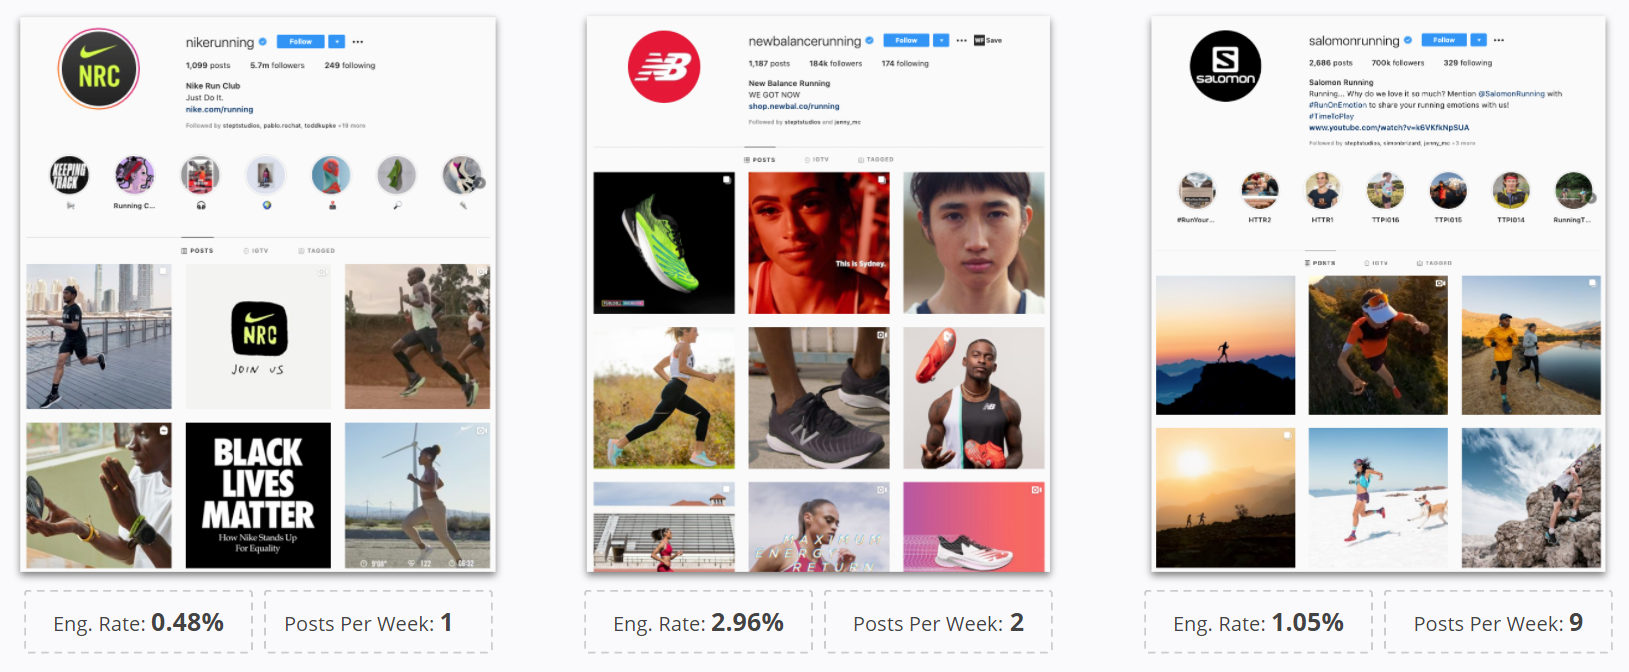
Task: Open the more options dots on salomonrunning
Action: tap(1499, 40)
